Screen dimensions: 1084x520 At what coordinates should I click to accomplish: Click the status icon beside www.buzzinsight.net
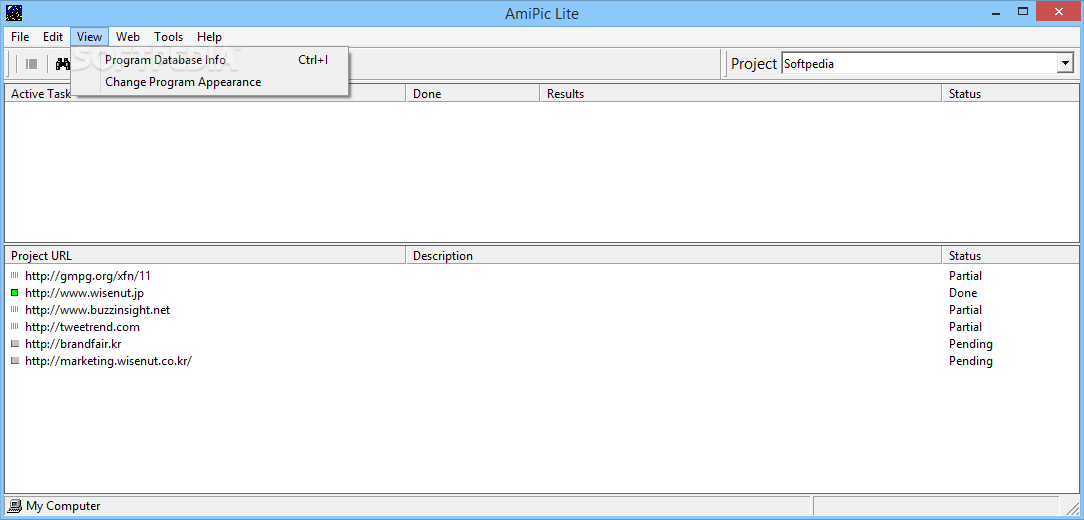[15, 310]
